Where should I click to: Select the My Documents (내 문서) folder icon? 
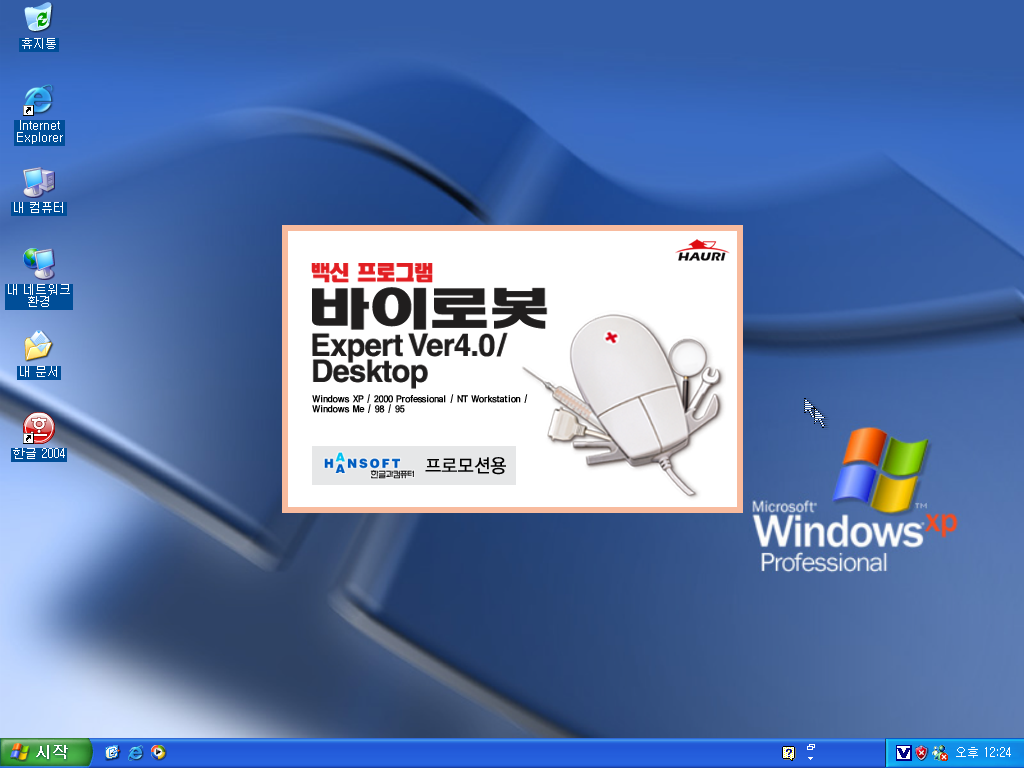point(39,355)
